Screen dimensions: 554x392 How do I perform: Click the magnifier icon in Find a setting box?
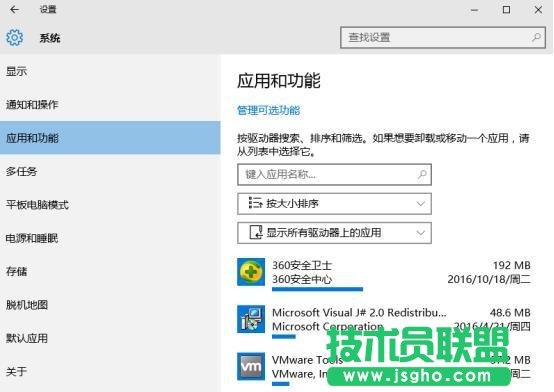click(x=536, y=37)
